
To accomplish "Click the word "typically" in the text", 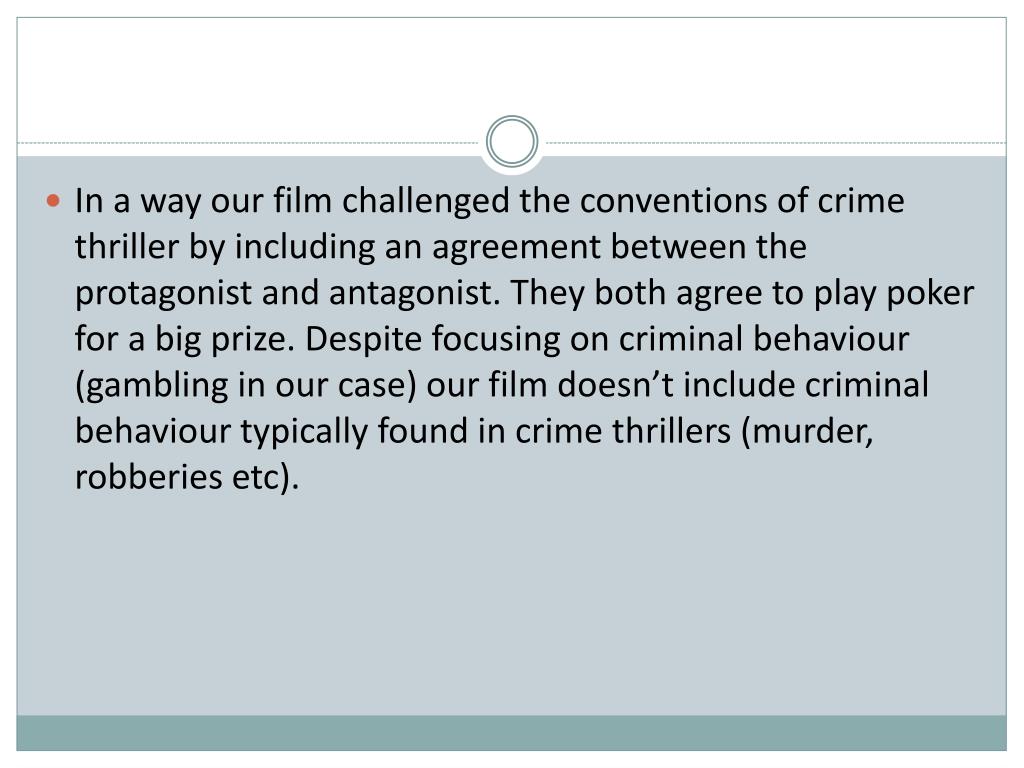I will pos(304,432).
